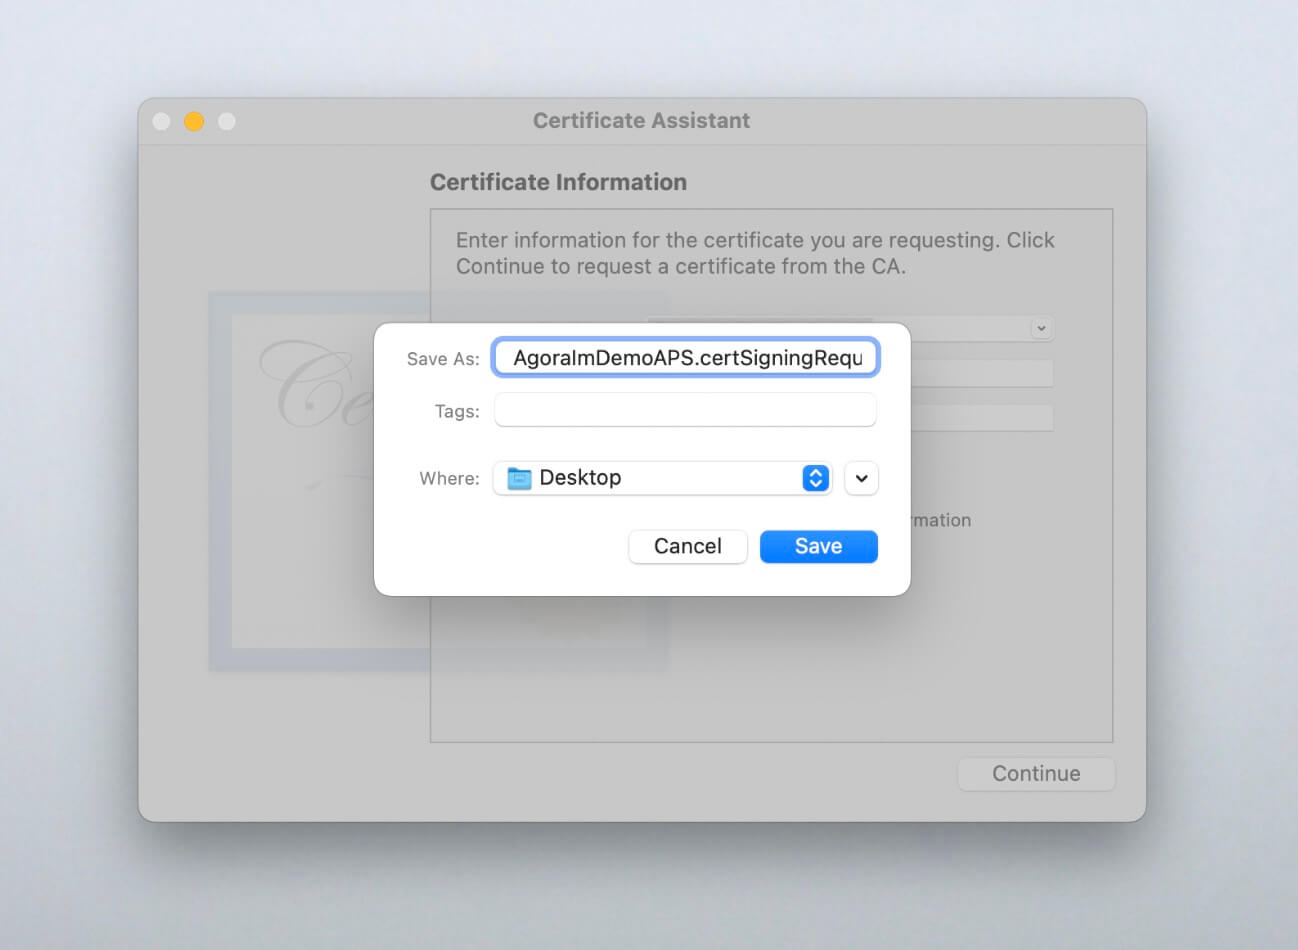Click the certificate request instruction text
Screen dimensions: 1298x950
tap(755, 253)
